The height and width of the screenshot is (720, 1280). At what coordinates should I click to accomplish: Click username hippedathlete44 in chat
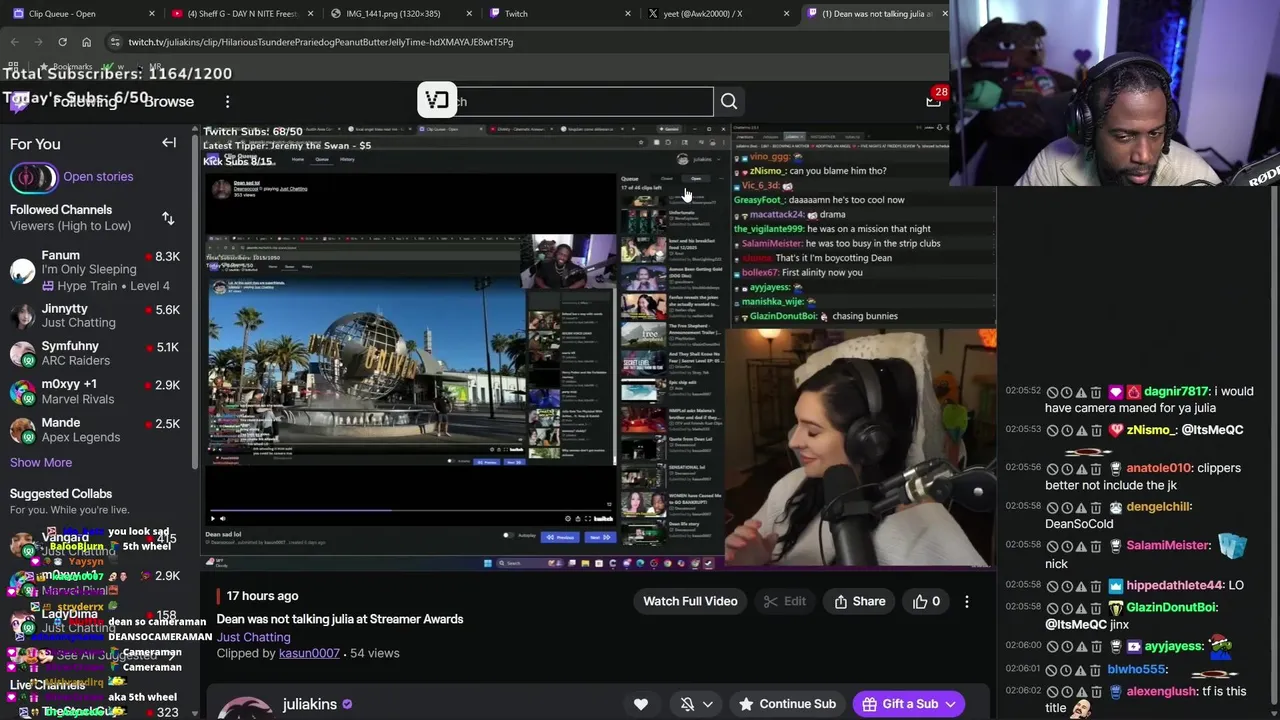[1175, 585]
